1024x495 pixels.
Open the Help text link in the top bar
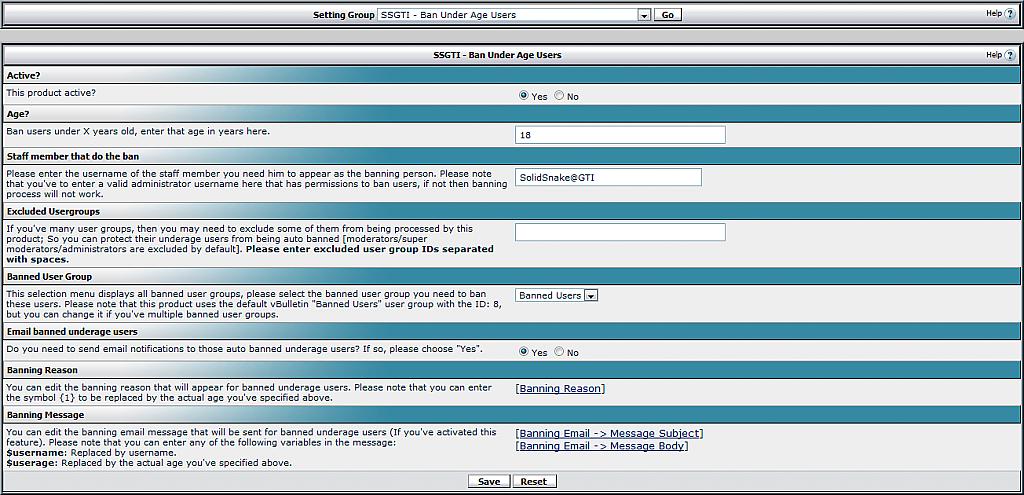[993, 14]
